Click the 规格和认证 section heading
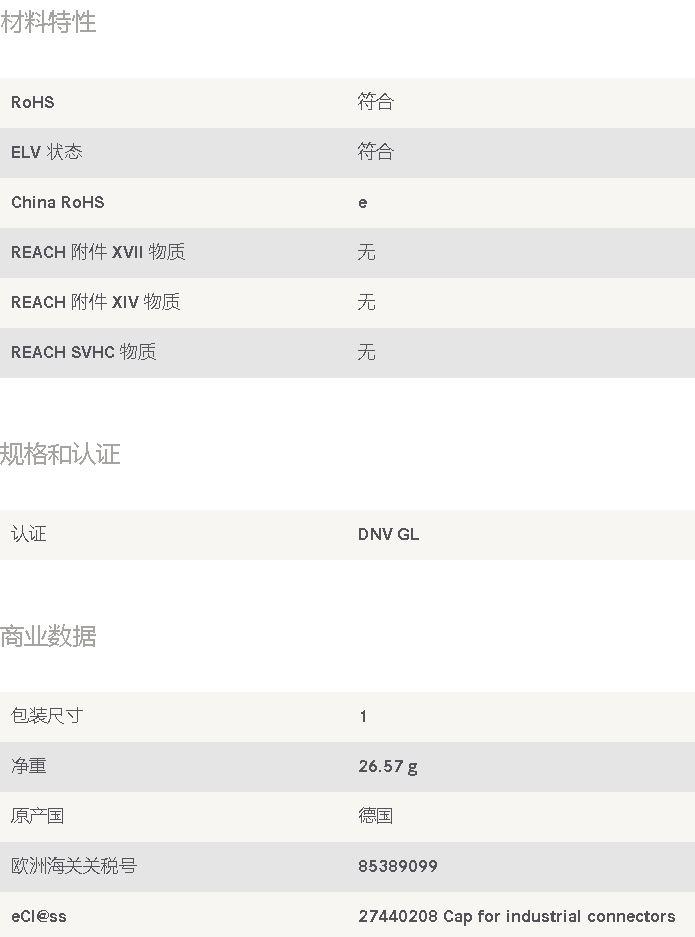Viewport: 695px width, 937px height. [x=60, y=454]
